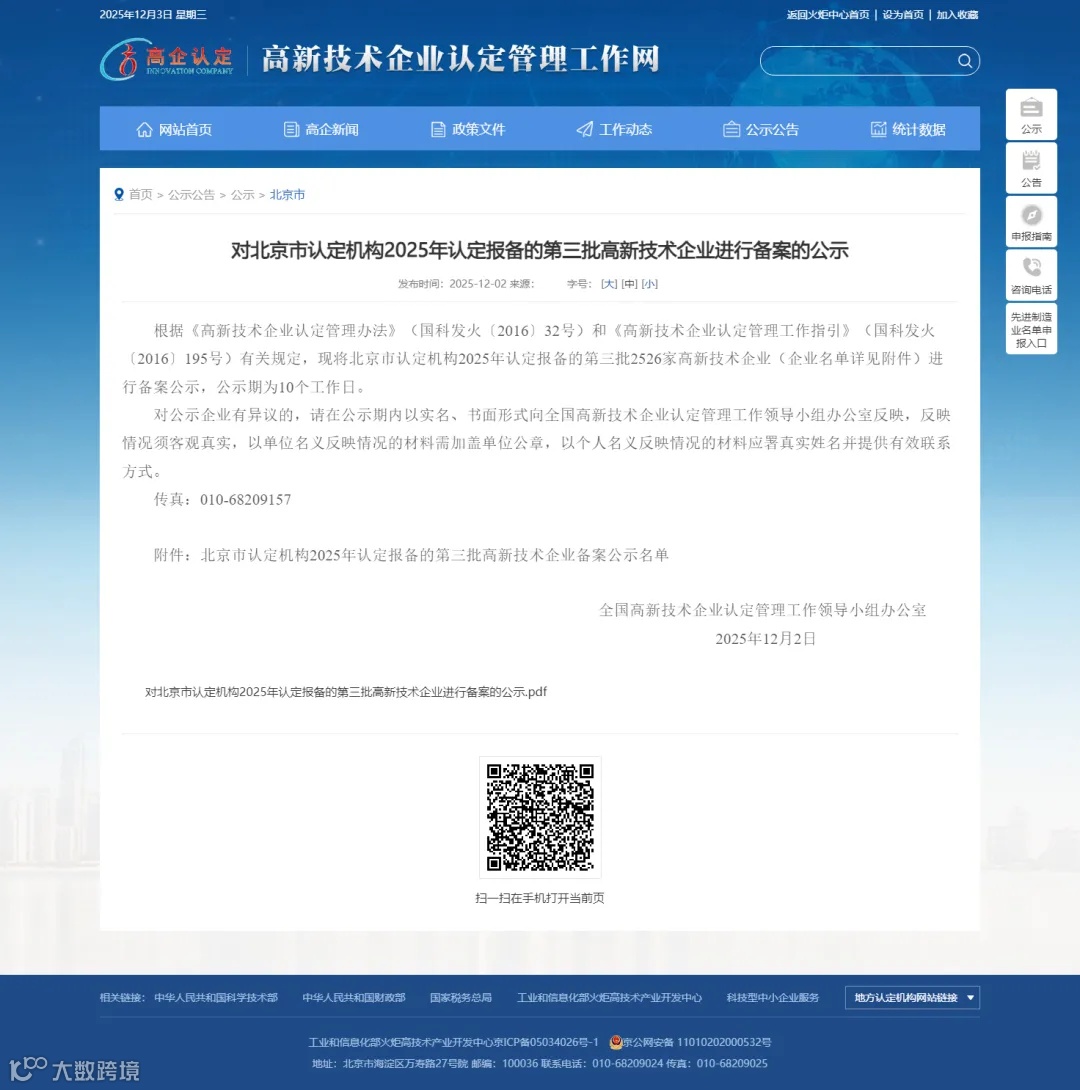Click the 高企认定 site logo
Screen dimensions: 1080x1090
pyautogui.click(x=168, y=60)
